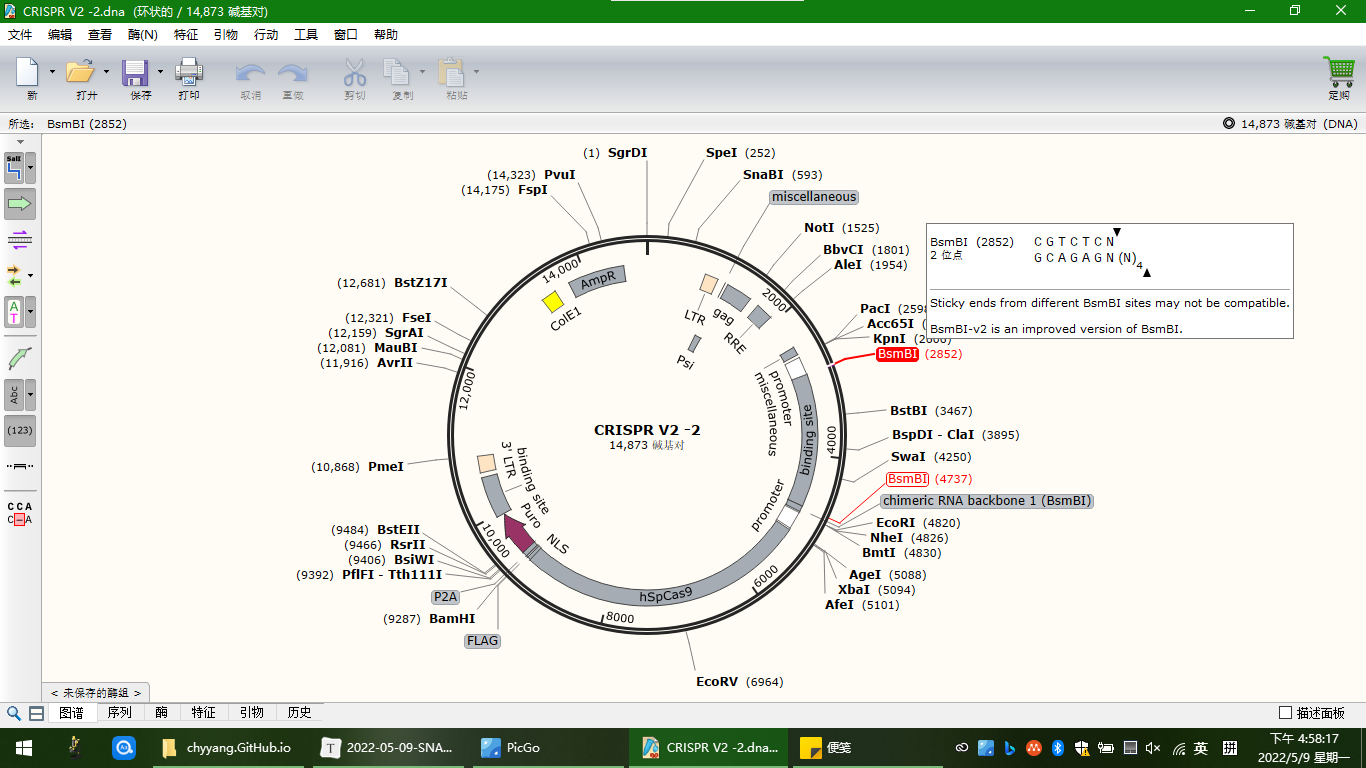The height and width of the screenshot is (768, 1366).
Task: Expand the Open file dropdown arrow
Action: point(106,71)
